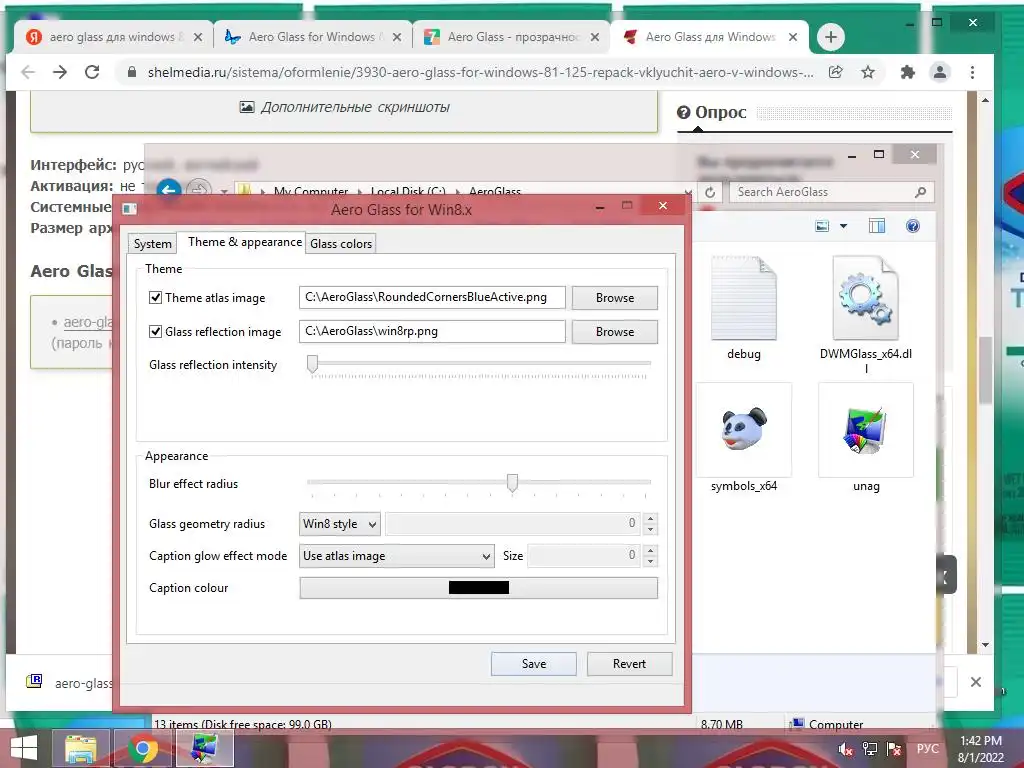
Task: Switch to the System tab
Action: [x=152, y=244]
